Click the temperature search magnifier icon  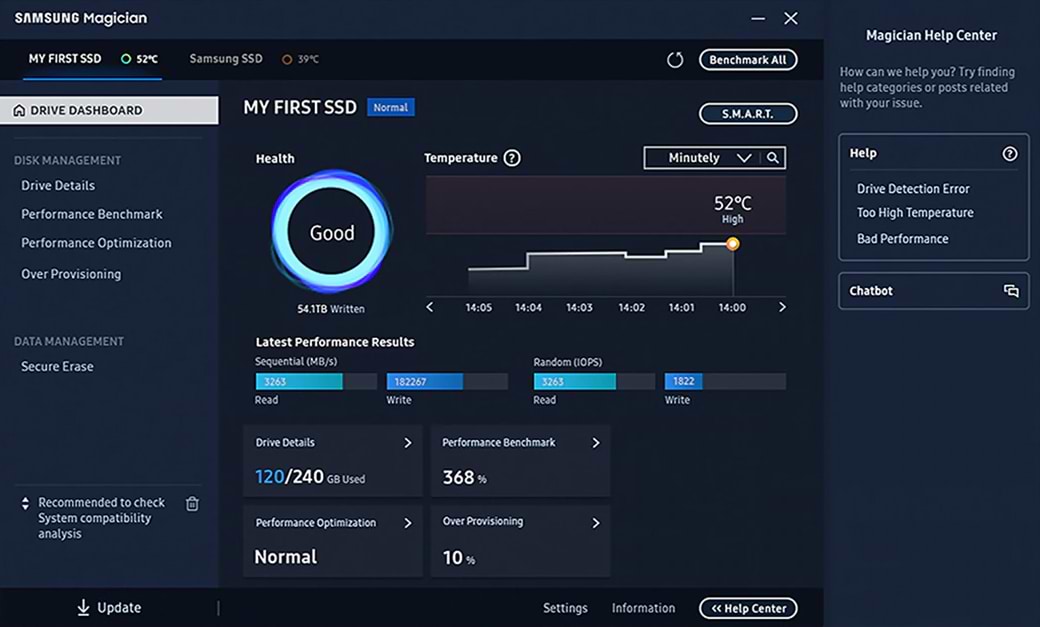click(x=773, y=158)
